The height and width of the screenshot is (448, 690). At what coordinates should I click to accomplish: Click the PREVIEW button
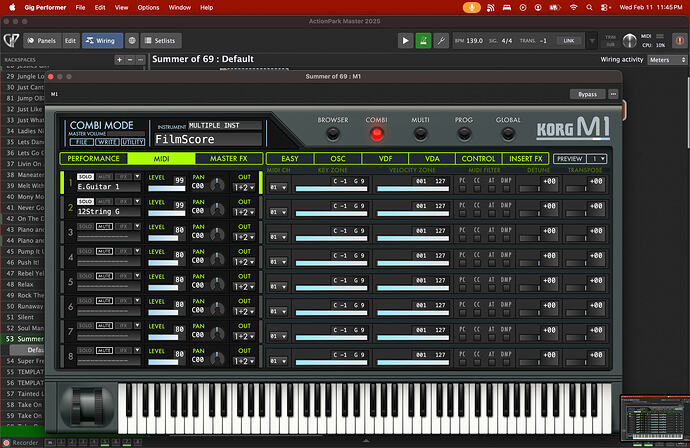(570, 159)
